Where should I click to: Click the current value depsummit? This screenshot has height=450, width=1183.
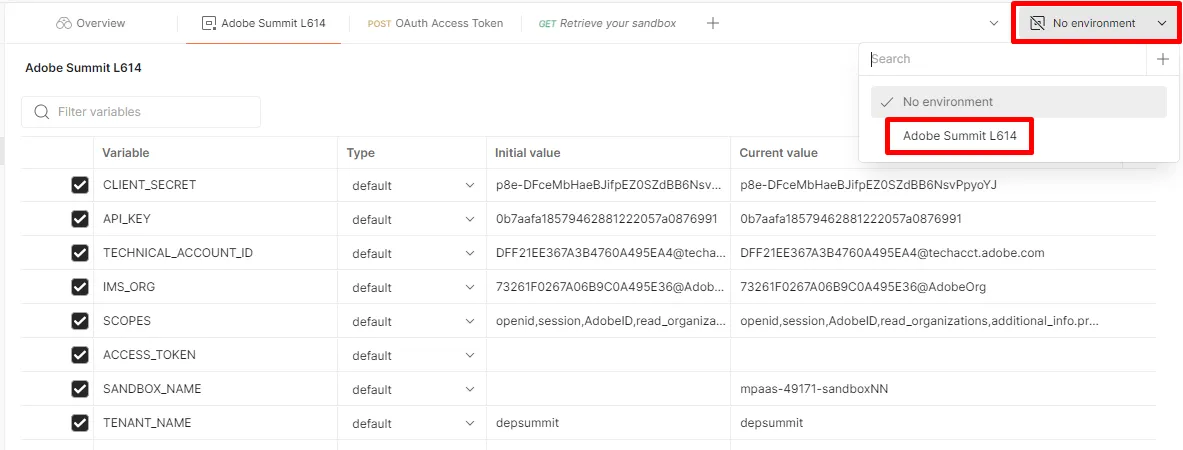[772, 423]
